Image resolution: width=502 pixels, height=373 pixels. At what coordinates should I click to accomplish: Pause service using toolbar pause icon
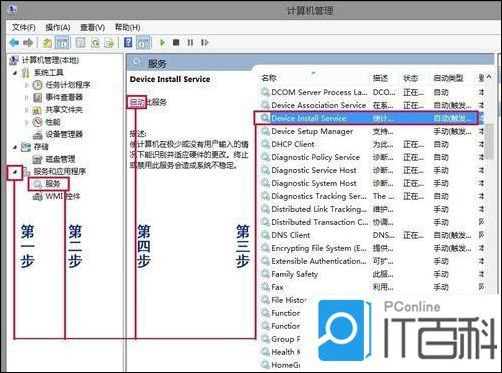[x=190, y=43]
